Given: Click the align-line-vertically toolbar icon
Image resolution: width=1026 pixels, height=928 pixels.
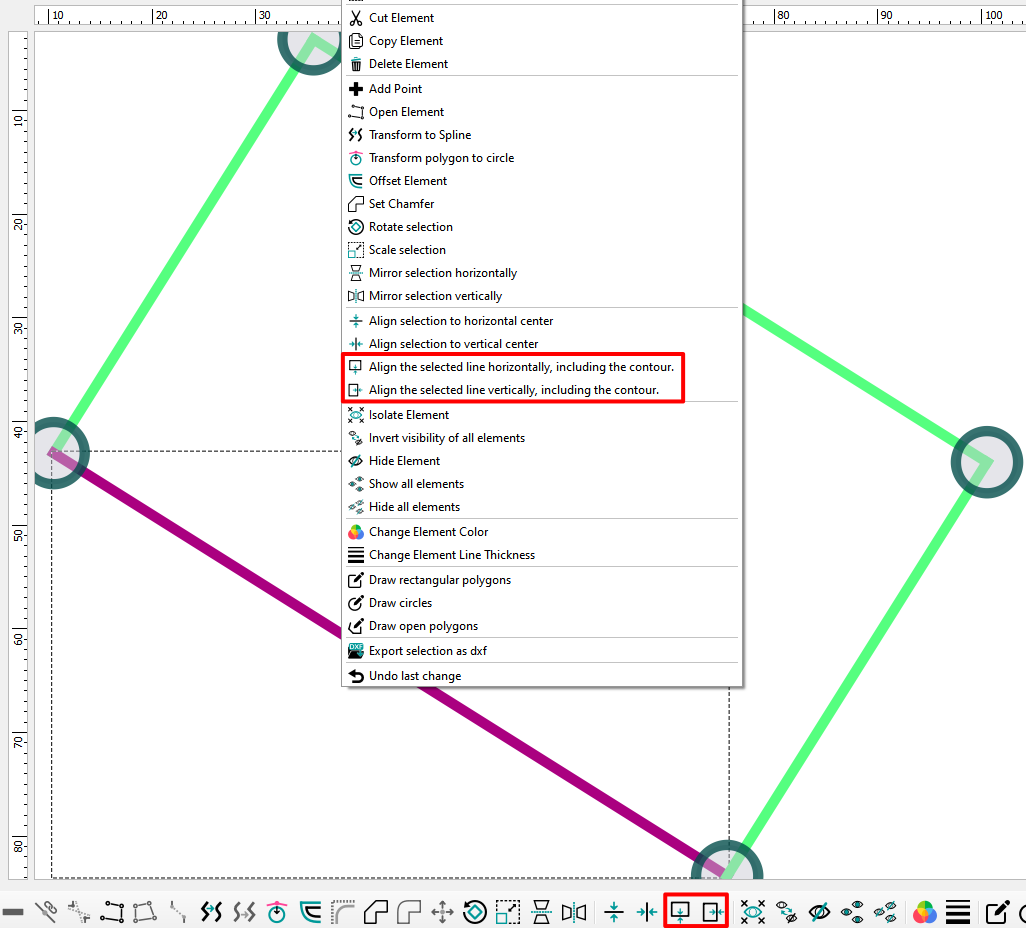Looking at the screenshot, I should click(712, 912).
